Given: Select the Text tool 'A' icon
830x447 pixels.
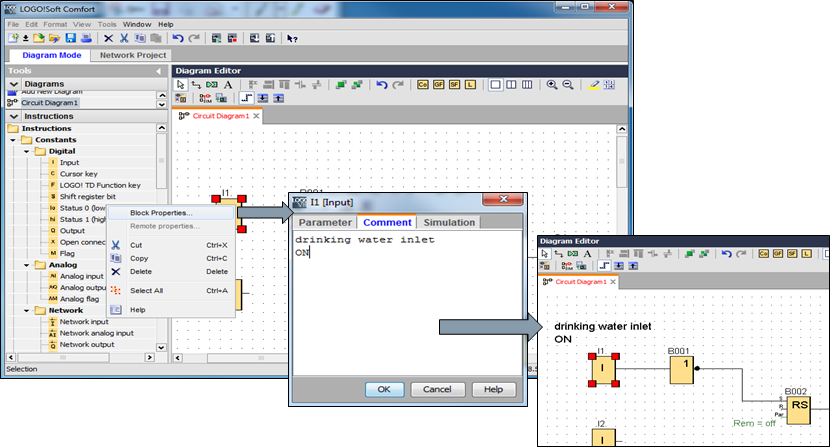Looking at the screenshot, I should 228,86.
